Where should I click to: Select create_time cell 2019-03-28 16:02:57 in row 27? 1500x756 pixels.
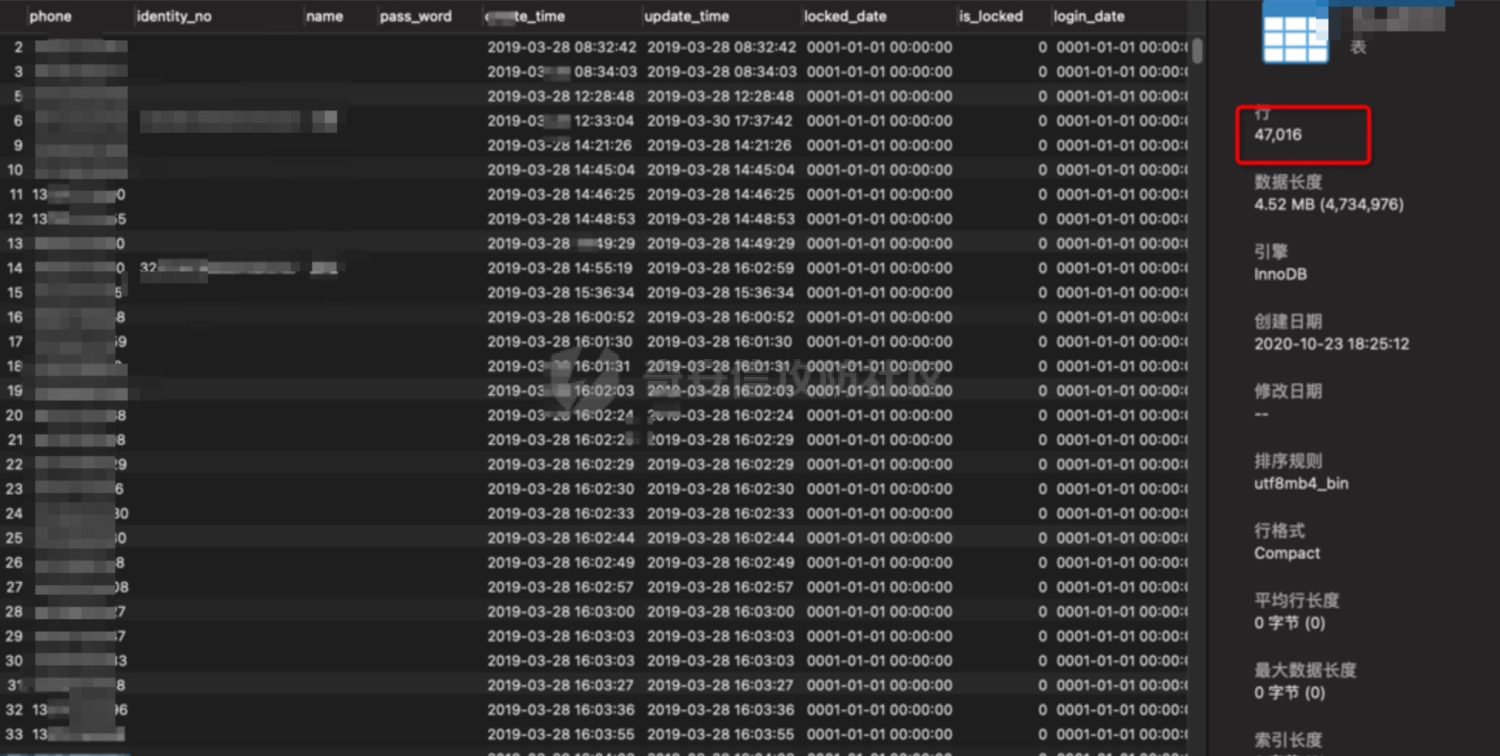click(561, 587)
